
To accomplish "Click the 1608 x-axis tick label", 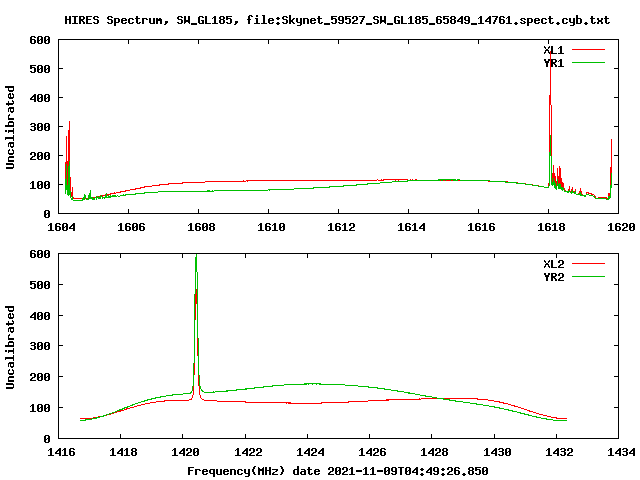I will click(x=201, y=227).
